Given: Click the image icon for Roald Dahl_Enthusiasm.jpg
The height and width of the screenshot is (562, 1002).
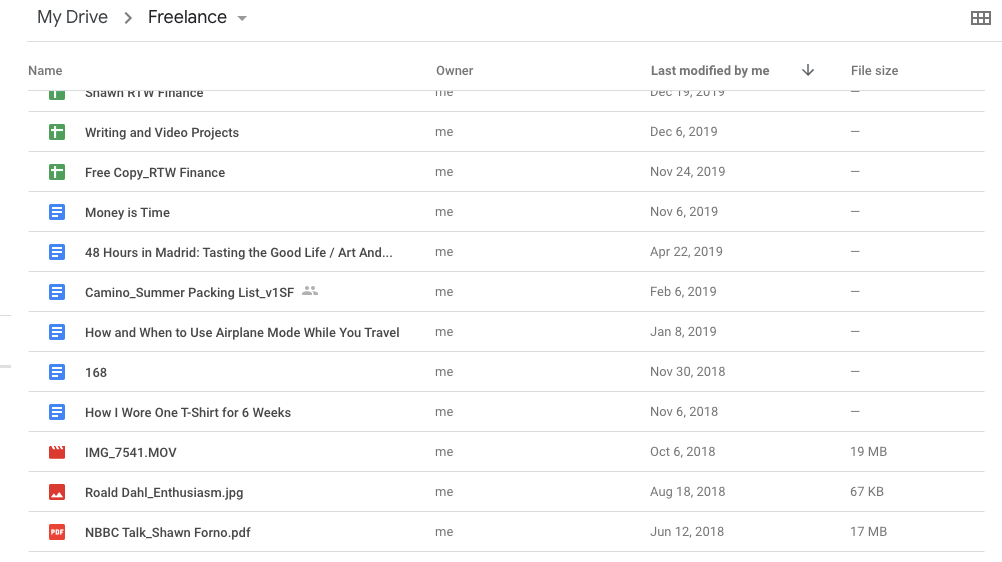Looking at the screenshot, I should pos(57,492).
